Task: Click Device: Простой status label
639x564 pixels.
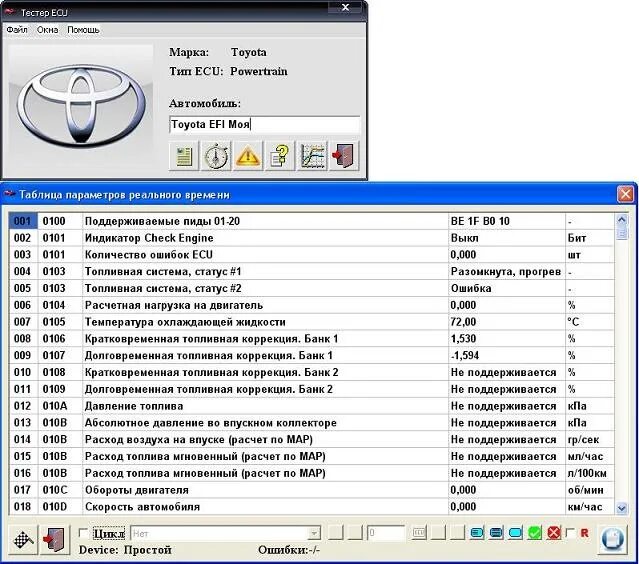Action: click(x=125, y=550)
